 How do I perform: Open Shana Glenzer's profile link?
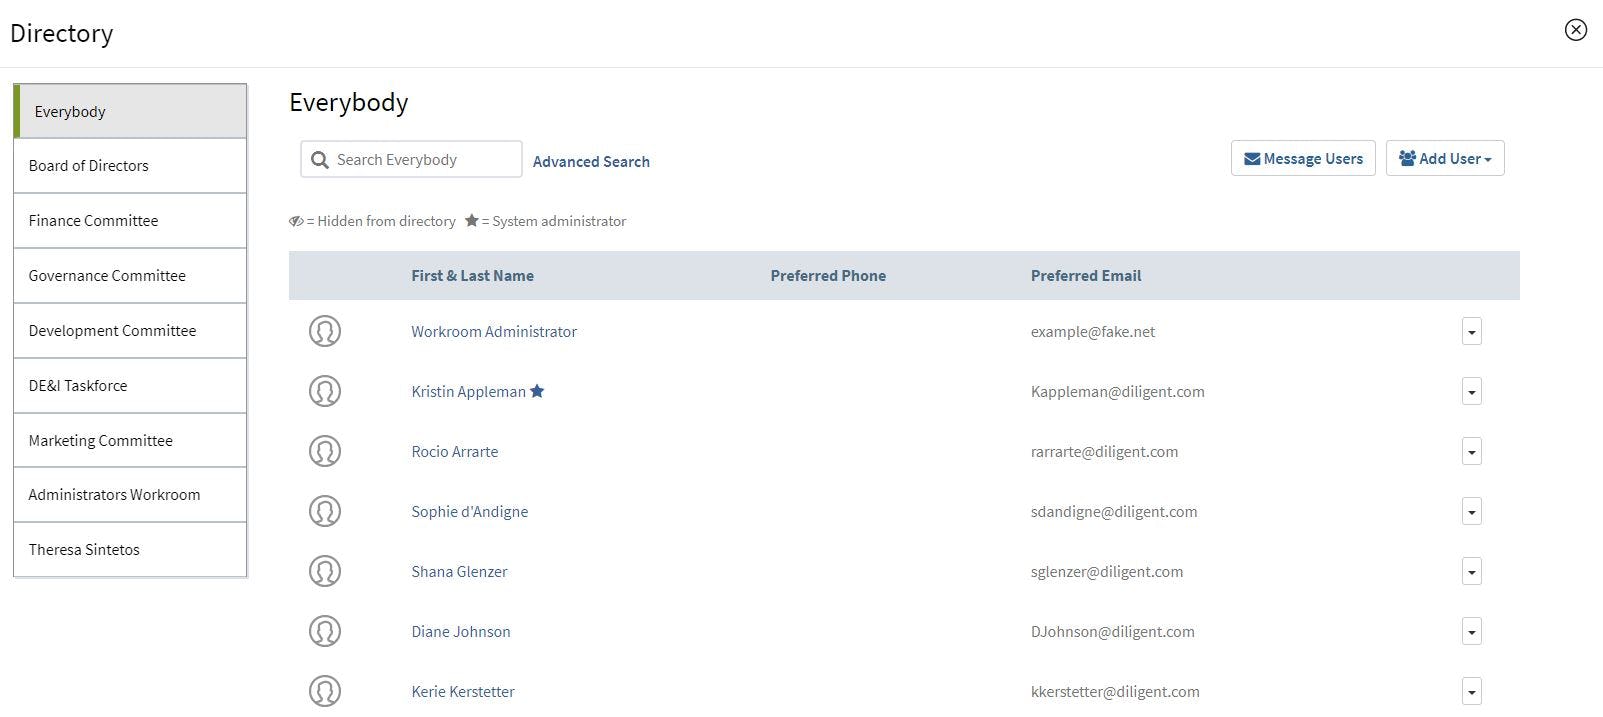coord(459,572)
